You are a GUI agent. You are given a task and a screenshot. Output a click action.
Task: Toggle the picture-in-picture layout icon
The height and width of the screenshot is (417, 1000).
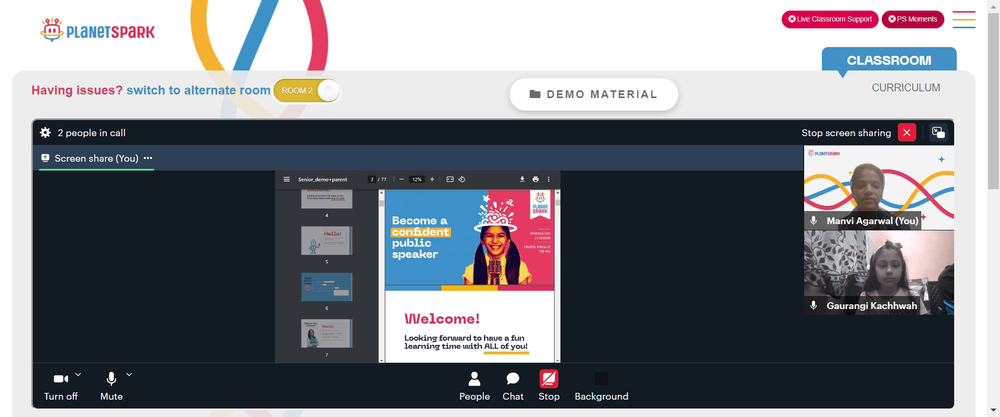click(938, 133)
